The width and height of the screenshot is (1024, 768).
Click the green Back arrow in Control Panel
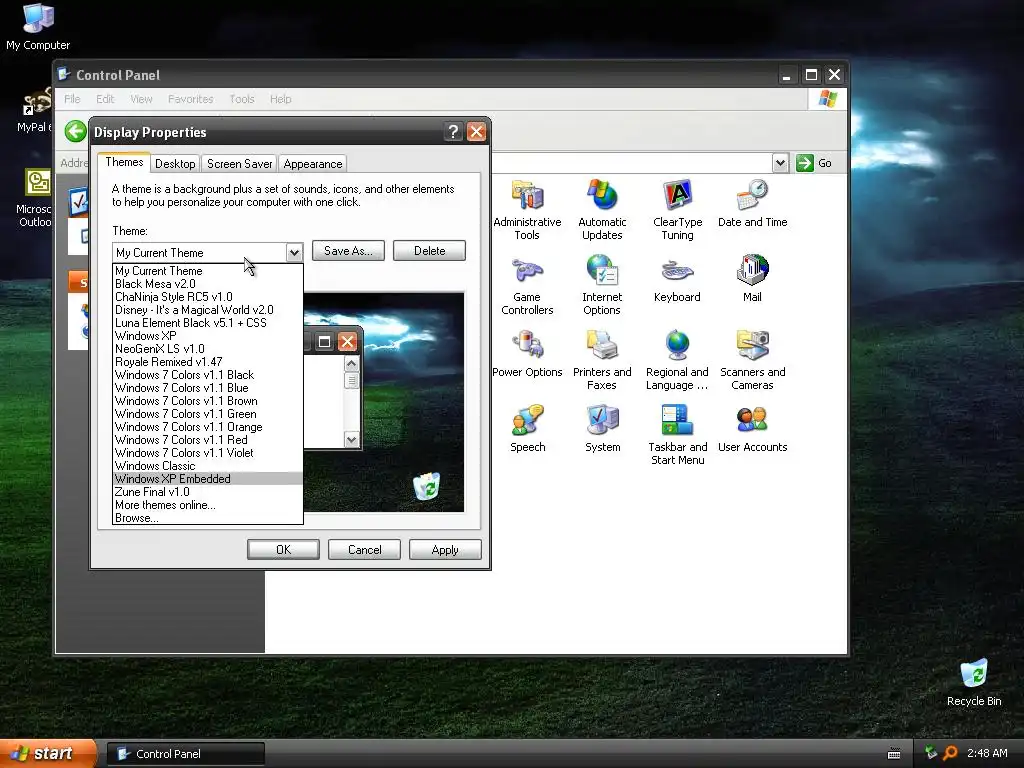point(76,131)
